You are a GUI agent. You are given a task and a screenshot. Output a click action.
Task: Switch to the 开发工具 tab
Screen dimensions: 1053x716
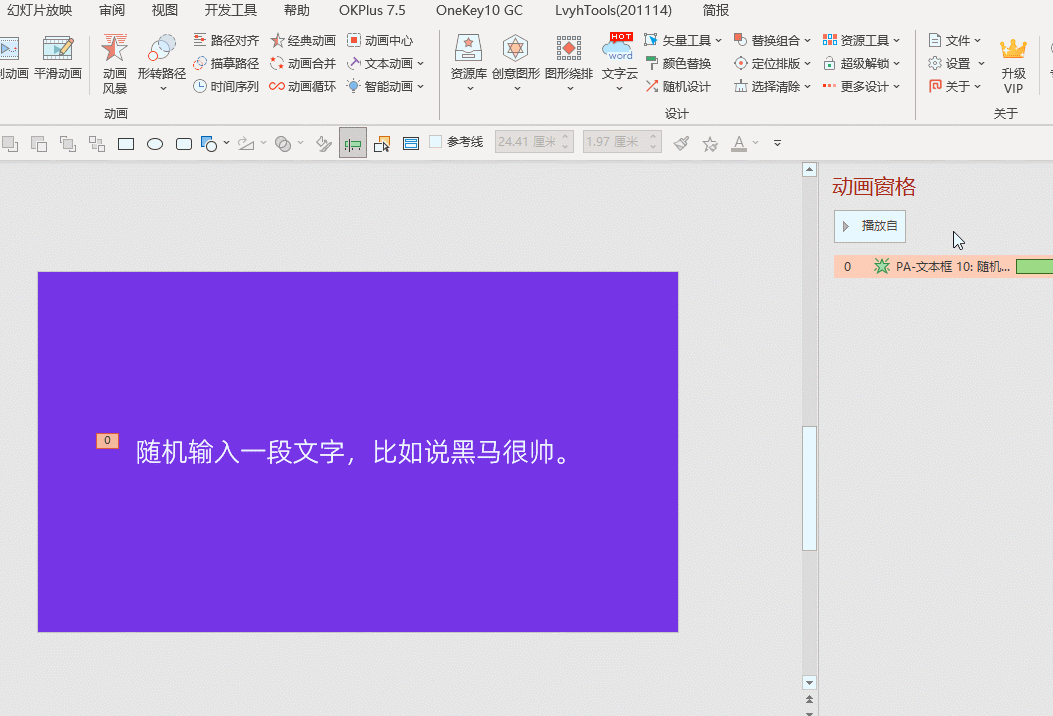(x=230, y=10)
